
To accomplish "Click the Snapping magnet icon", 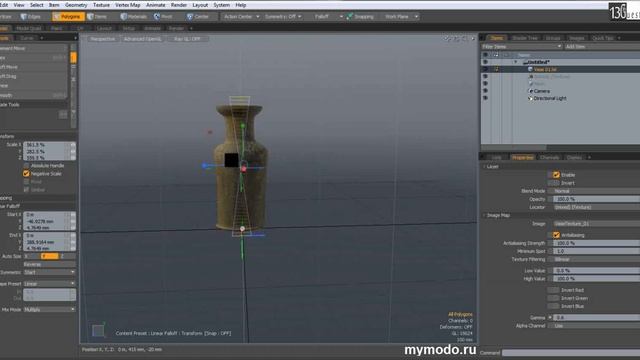I will (x=350, y=17).
